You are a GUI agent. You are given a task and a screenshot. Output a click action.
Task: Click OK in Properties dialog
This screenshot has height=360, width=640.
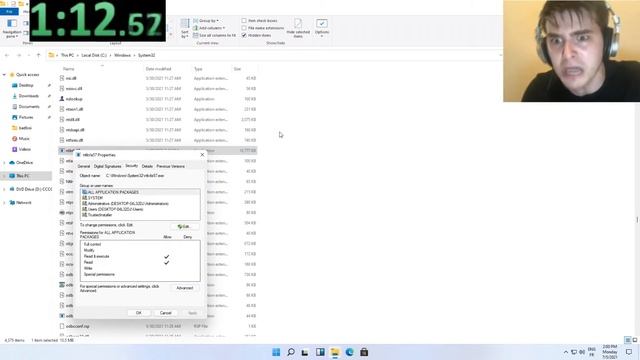(138, 313)
